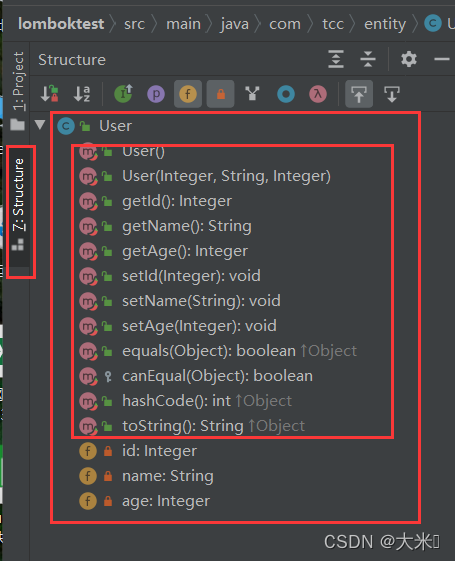Click lomboktest in the breadcrumb

pos(61,24)
